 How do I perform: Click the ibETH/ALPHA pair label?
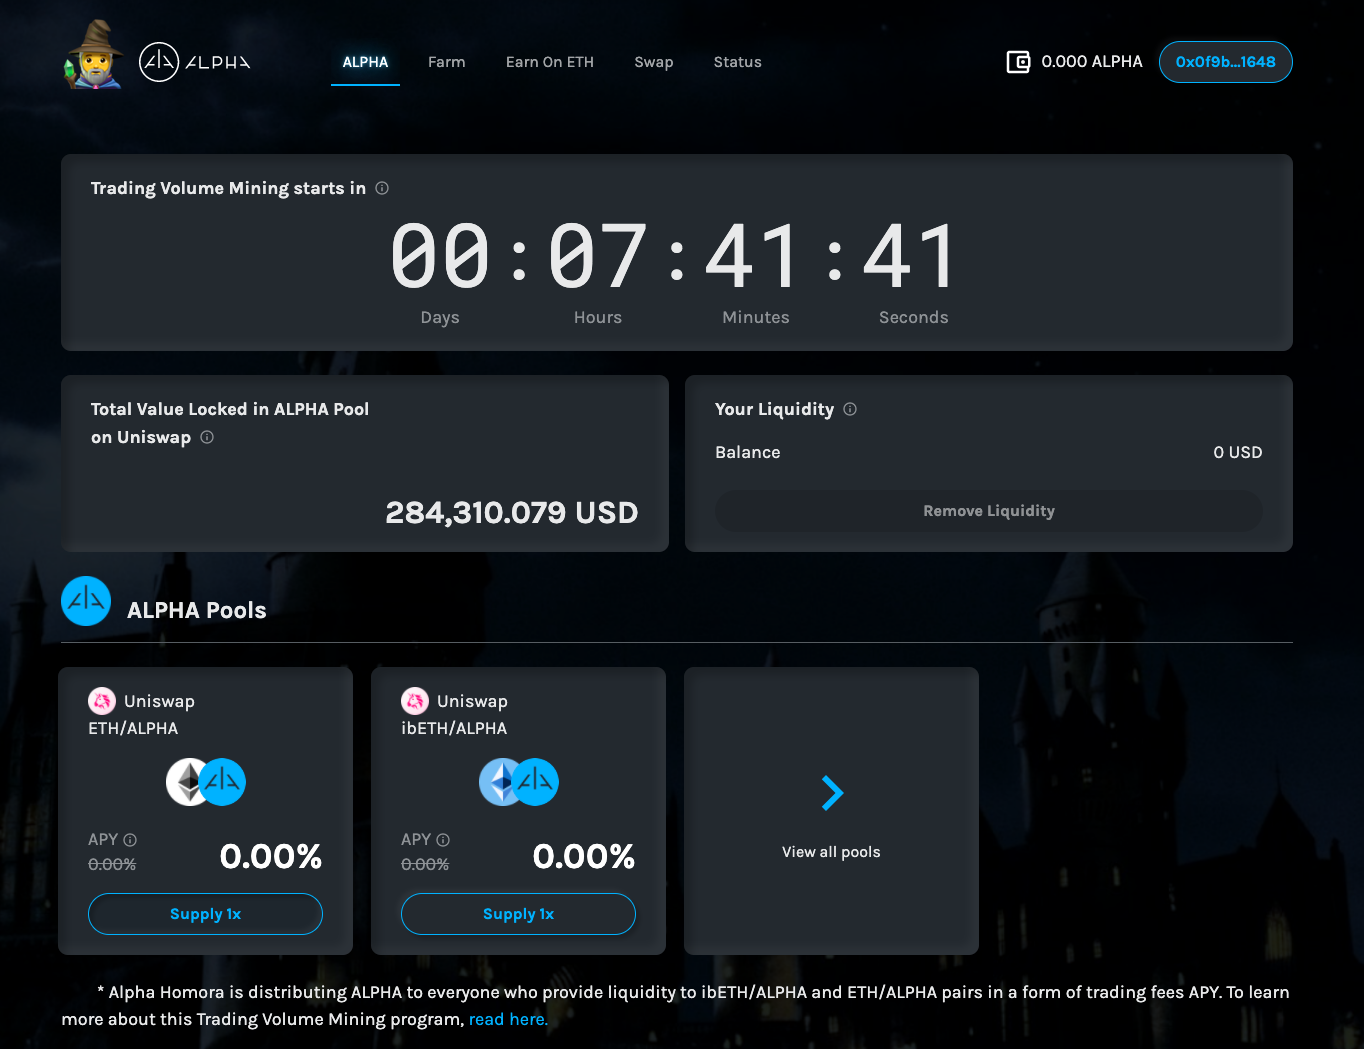(x=454, y=728)
